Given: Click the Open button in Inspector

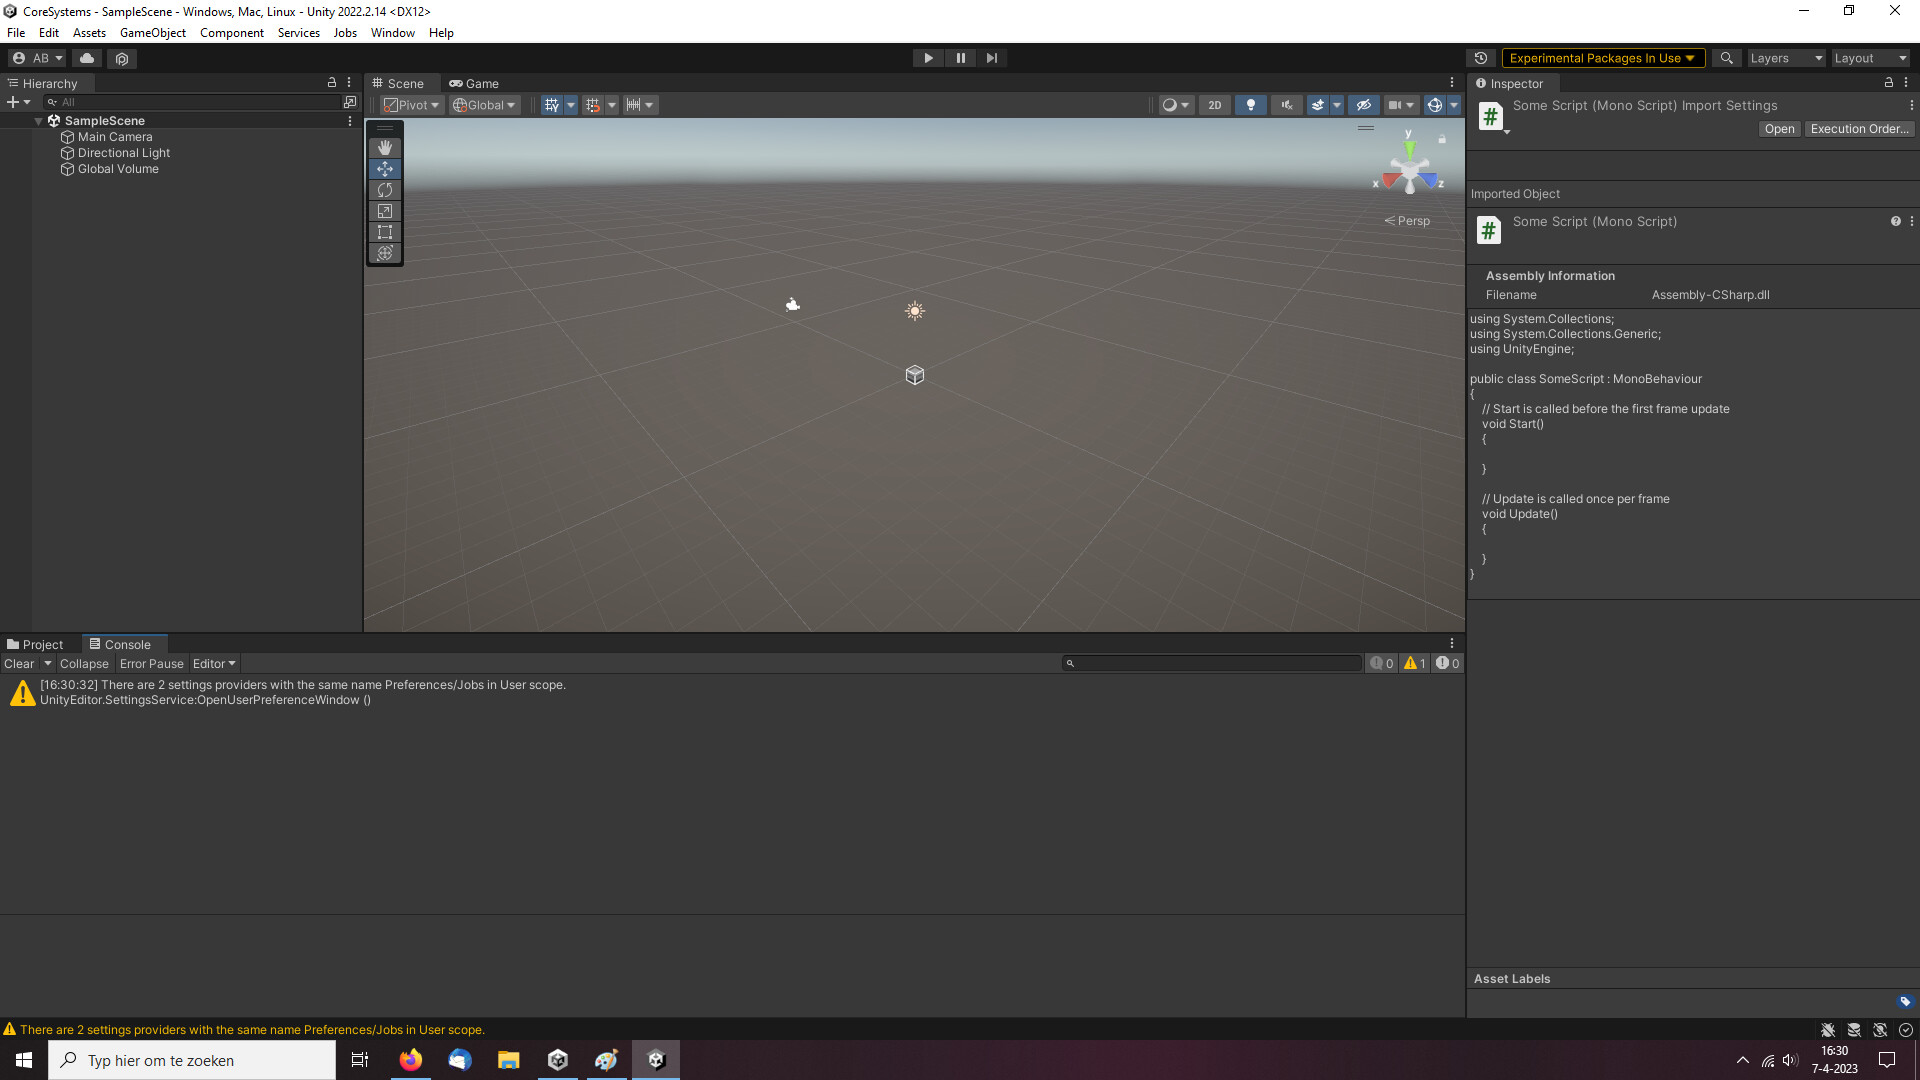Looking at the screenshot, I should 1780,129.
